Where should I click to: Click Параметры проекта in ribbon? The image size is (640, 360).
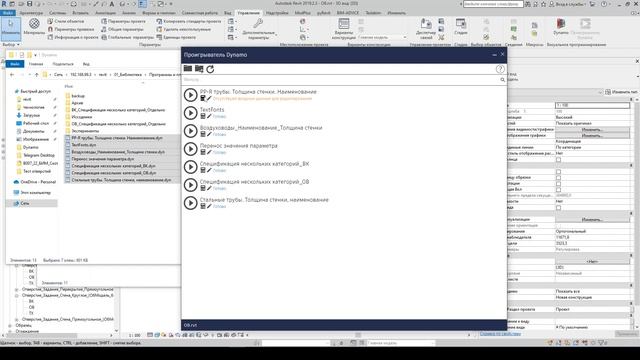point(123,21)
